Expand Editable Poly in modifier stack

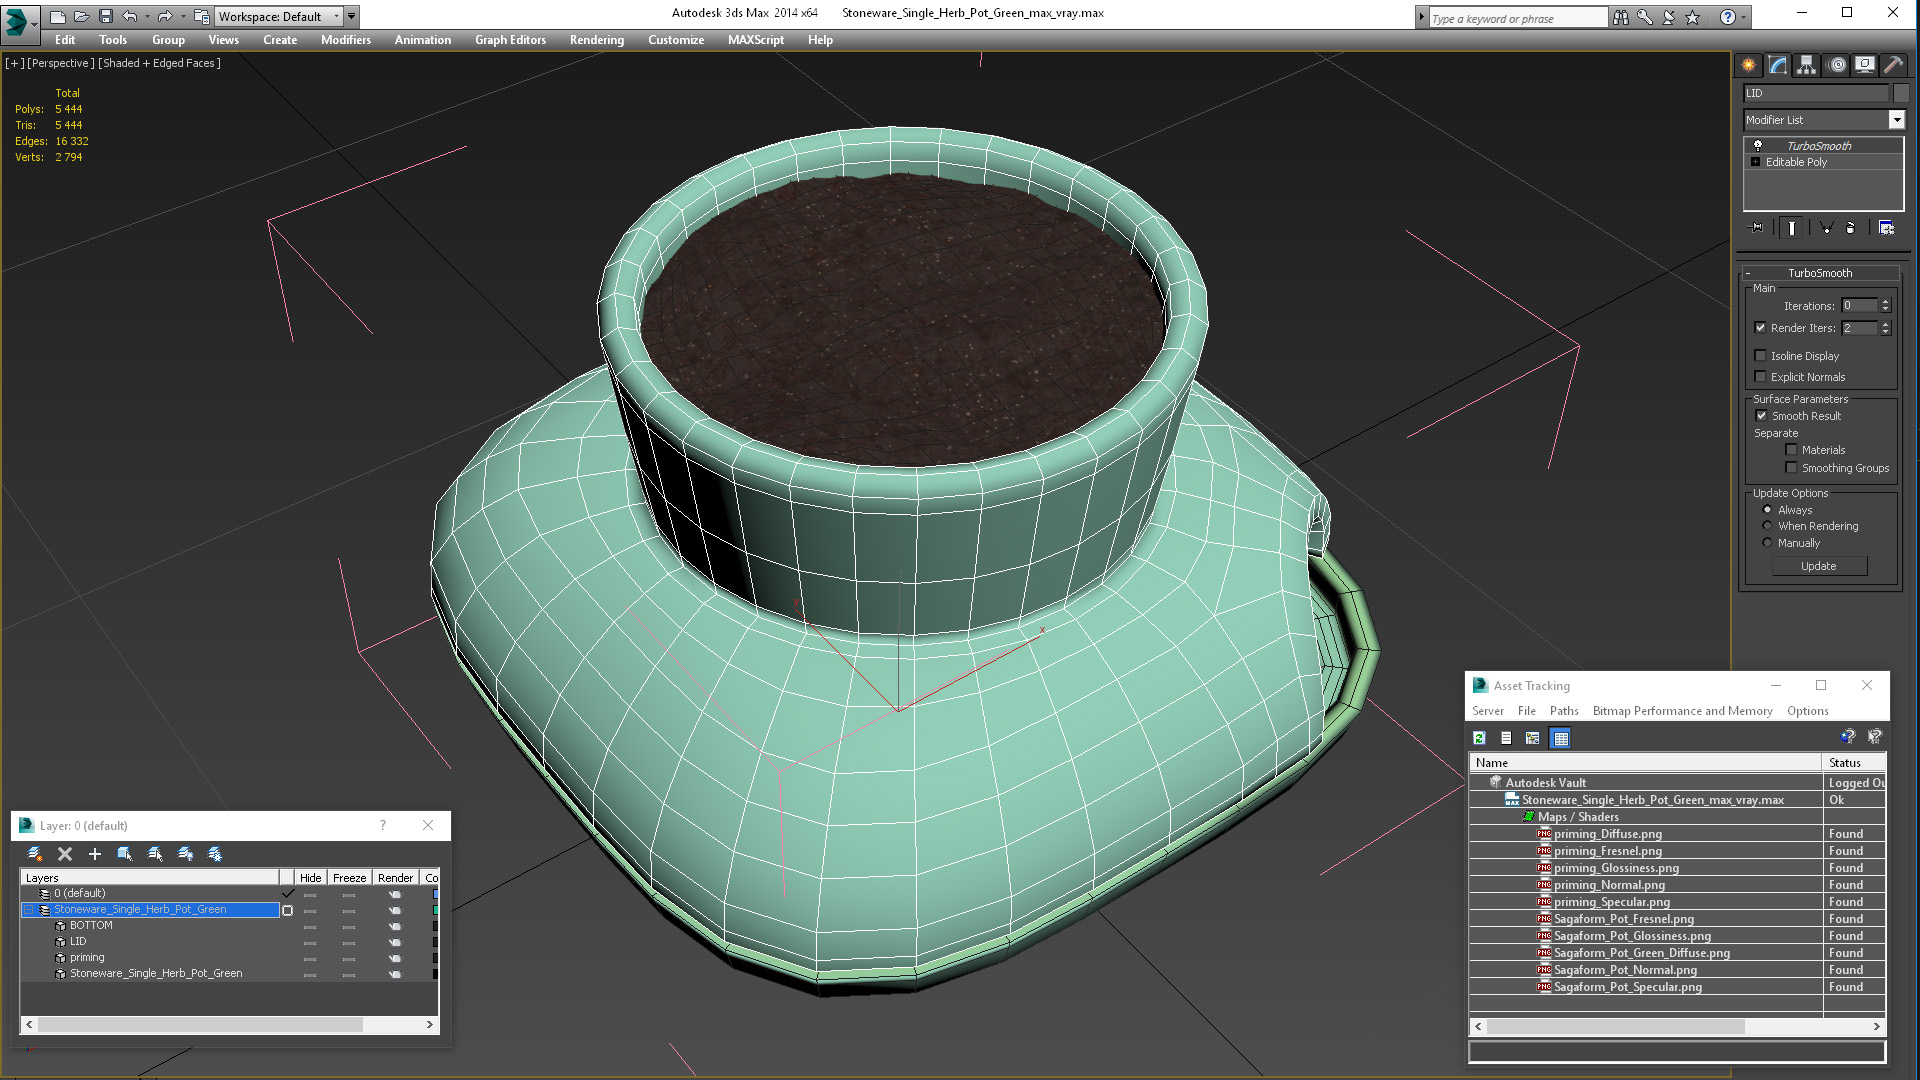[1755, 162]
